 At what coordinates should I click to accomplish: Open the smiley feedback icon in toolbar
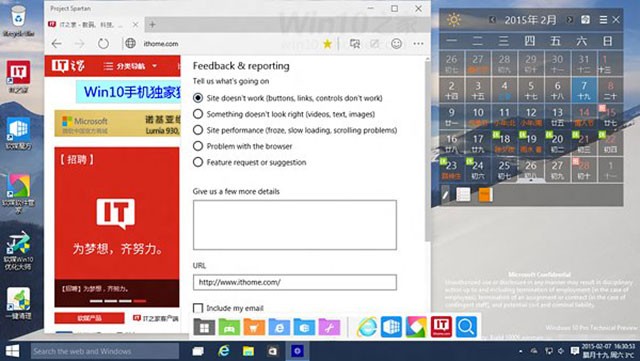pos(396,43)
